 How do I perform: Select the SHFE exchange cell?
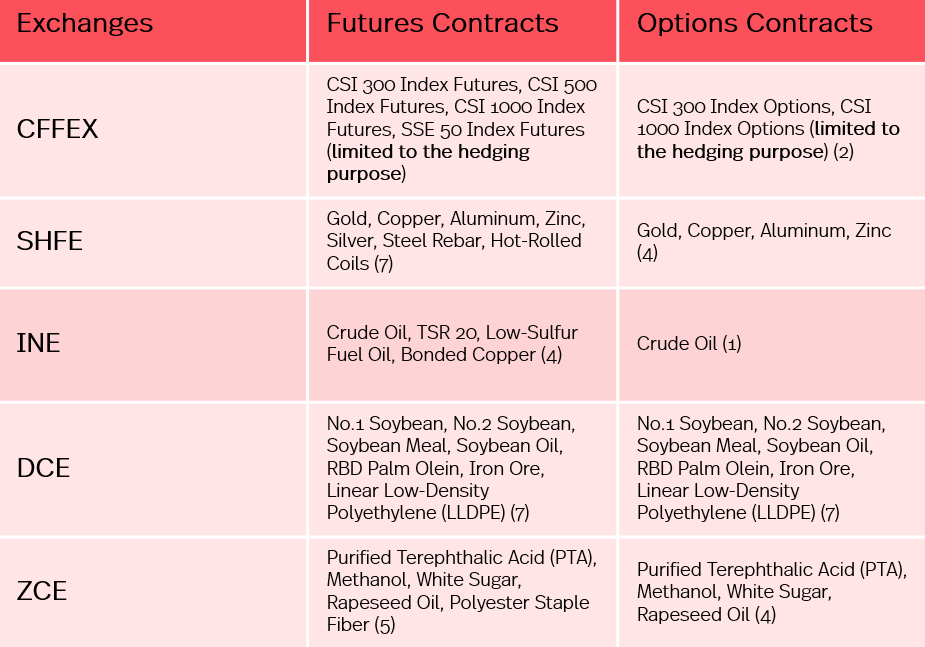tap(50, 241)
